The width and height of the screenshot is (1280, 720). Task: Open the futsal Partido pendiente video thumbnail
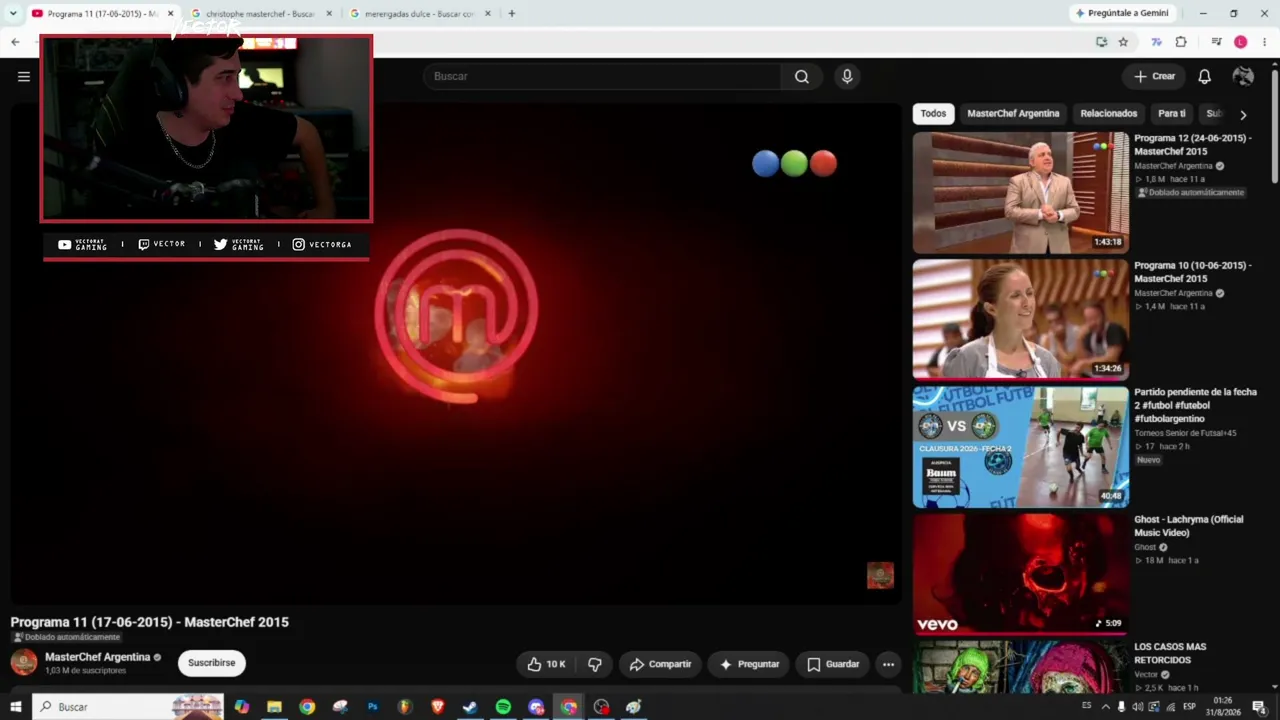[1021, 447]
